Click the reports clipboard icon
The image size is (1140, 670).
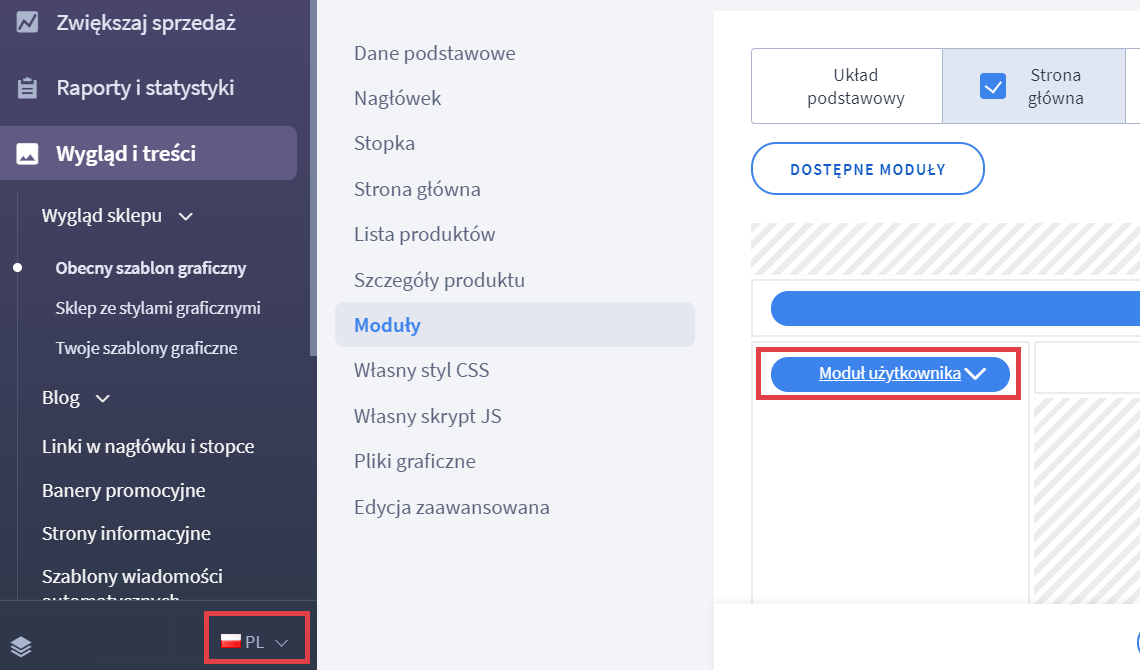28,88
